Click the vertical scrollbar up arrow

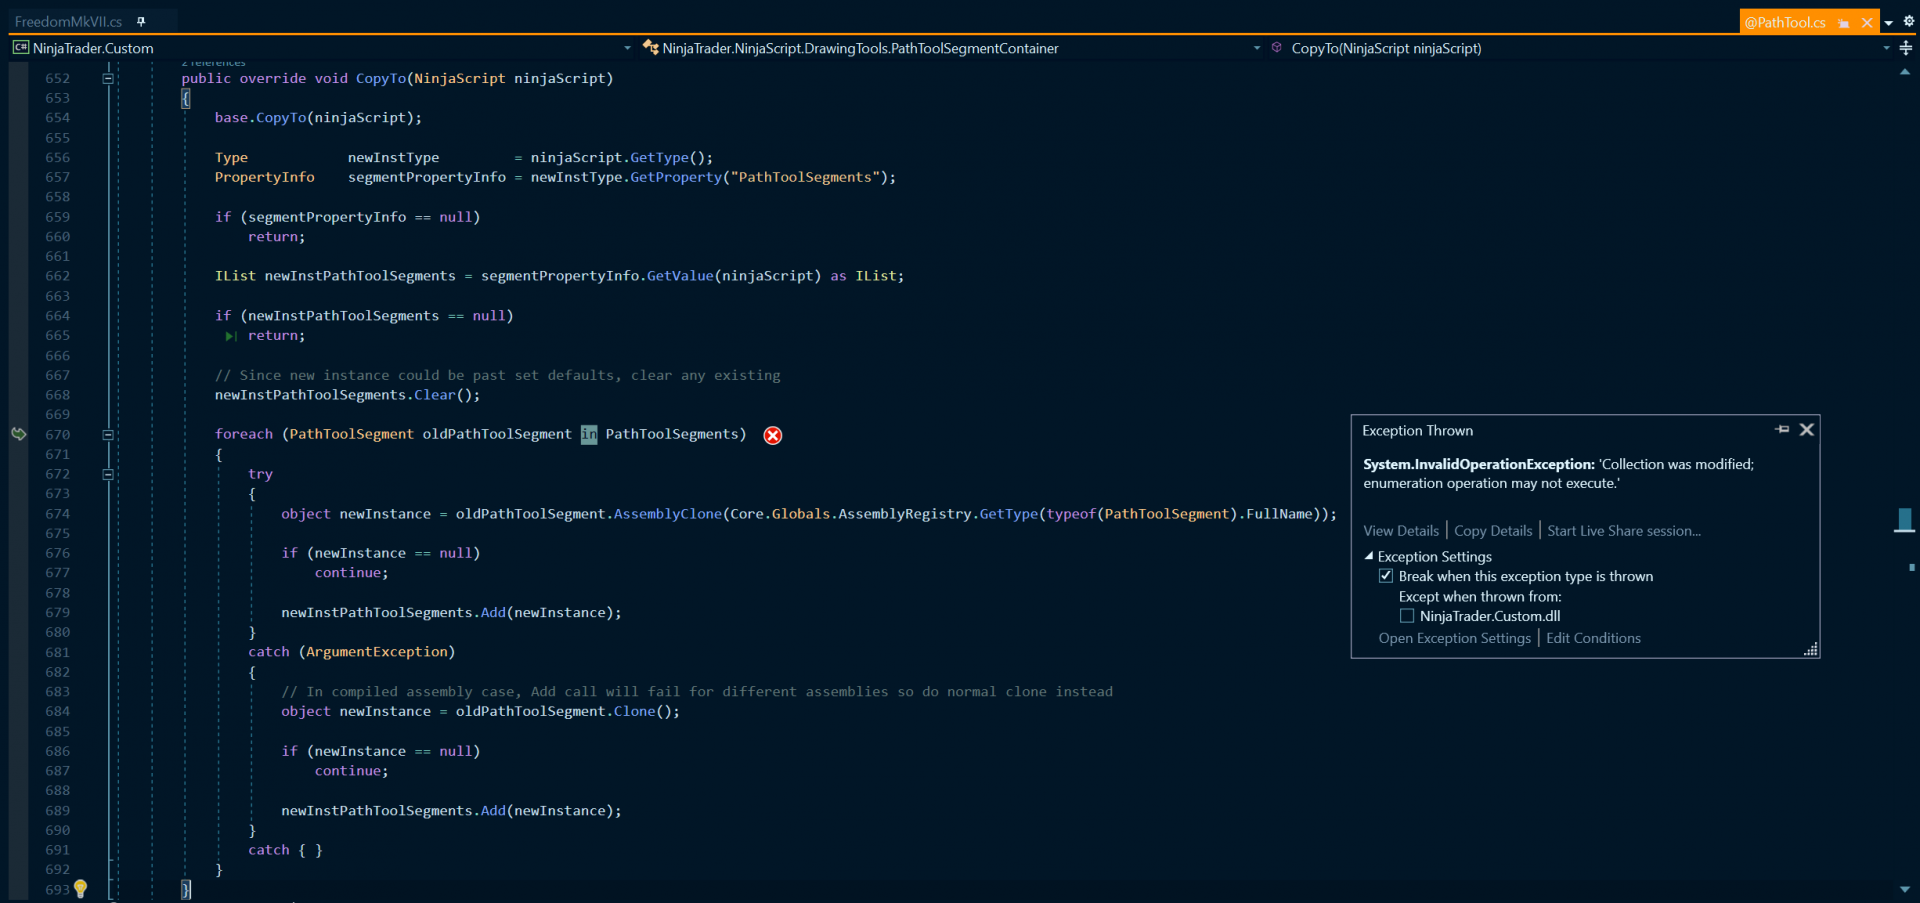click(1904, 72)
